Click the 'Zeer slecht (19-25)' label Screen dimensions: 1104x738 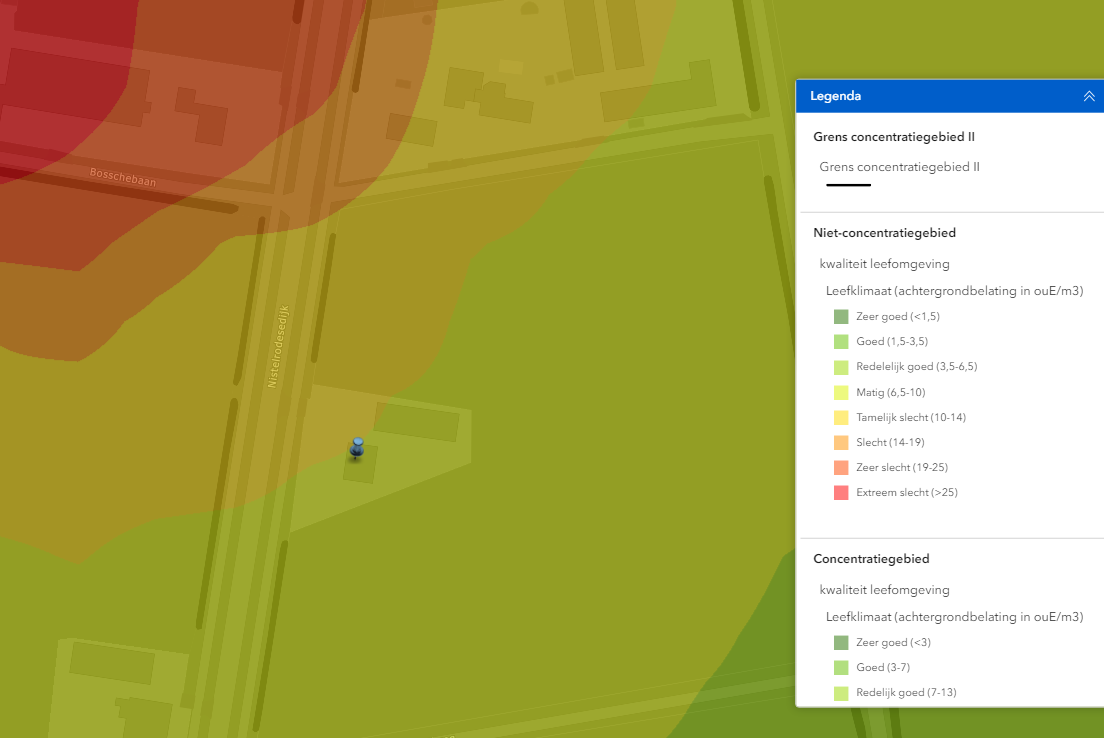902,468
